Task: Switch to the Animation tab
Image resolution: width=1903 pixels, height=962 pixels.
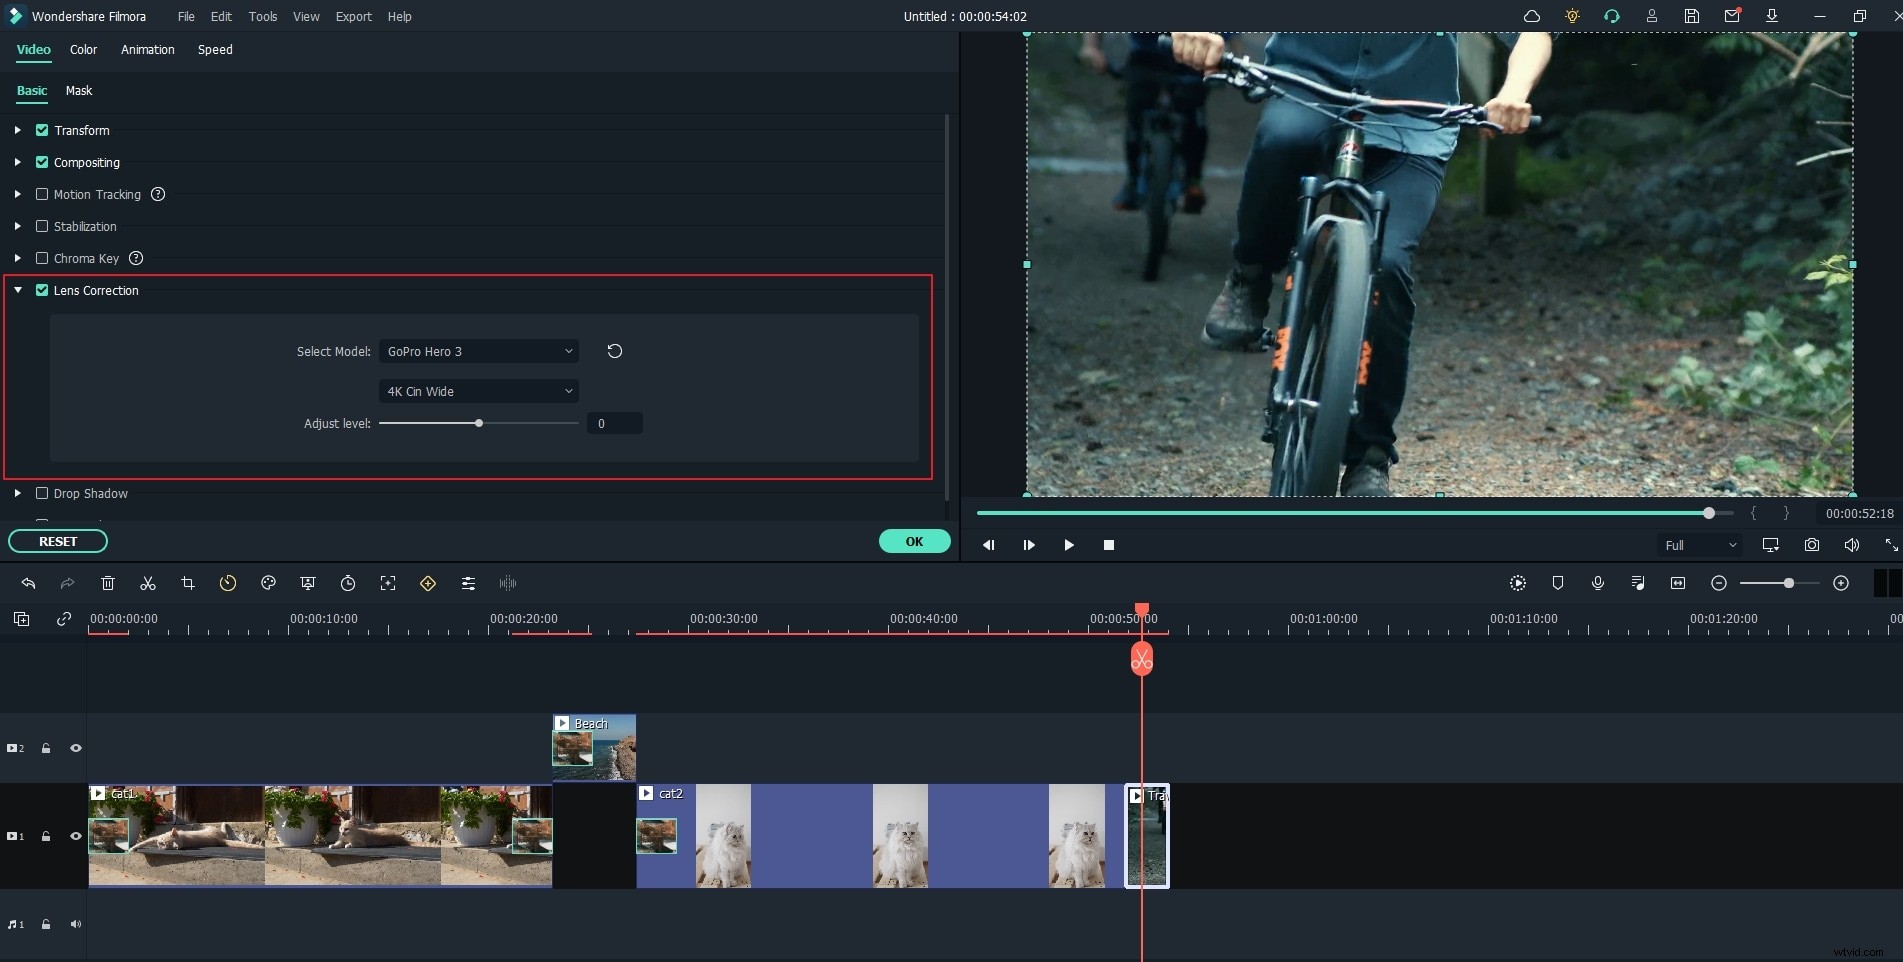Action: click(x=147, y=50)
